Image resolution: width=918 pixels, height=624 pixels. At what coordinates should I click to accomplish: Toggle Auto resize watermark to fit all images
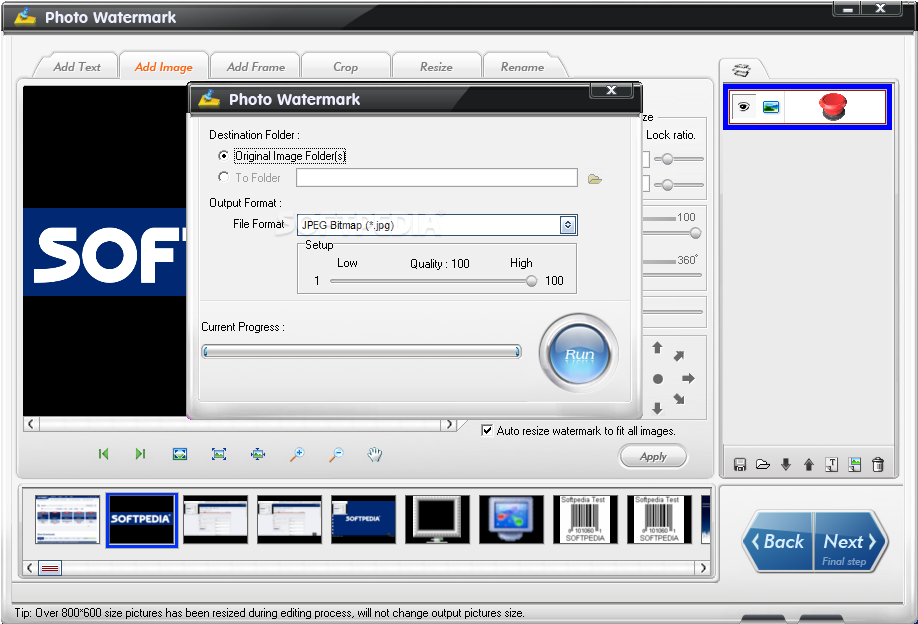point(487,430)
